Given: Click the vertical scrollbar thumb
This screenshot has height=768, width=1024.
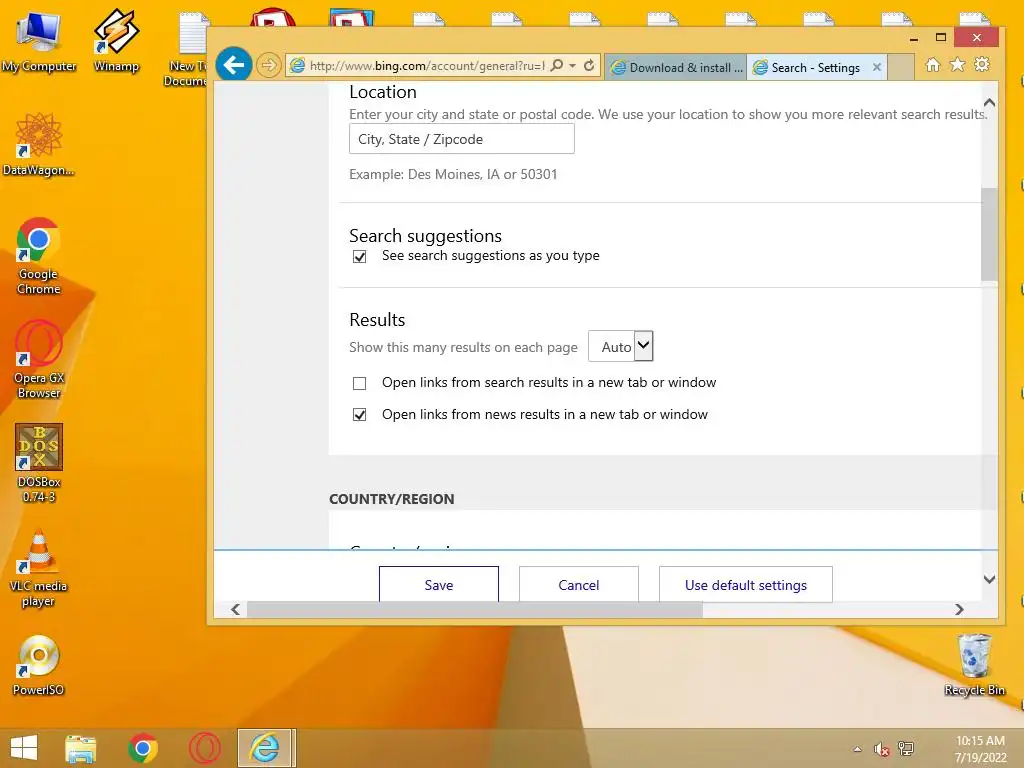Looking at the screenshot, I should point(989,234).
